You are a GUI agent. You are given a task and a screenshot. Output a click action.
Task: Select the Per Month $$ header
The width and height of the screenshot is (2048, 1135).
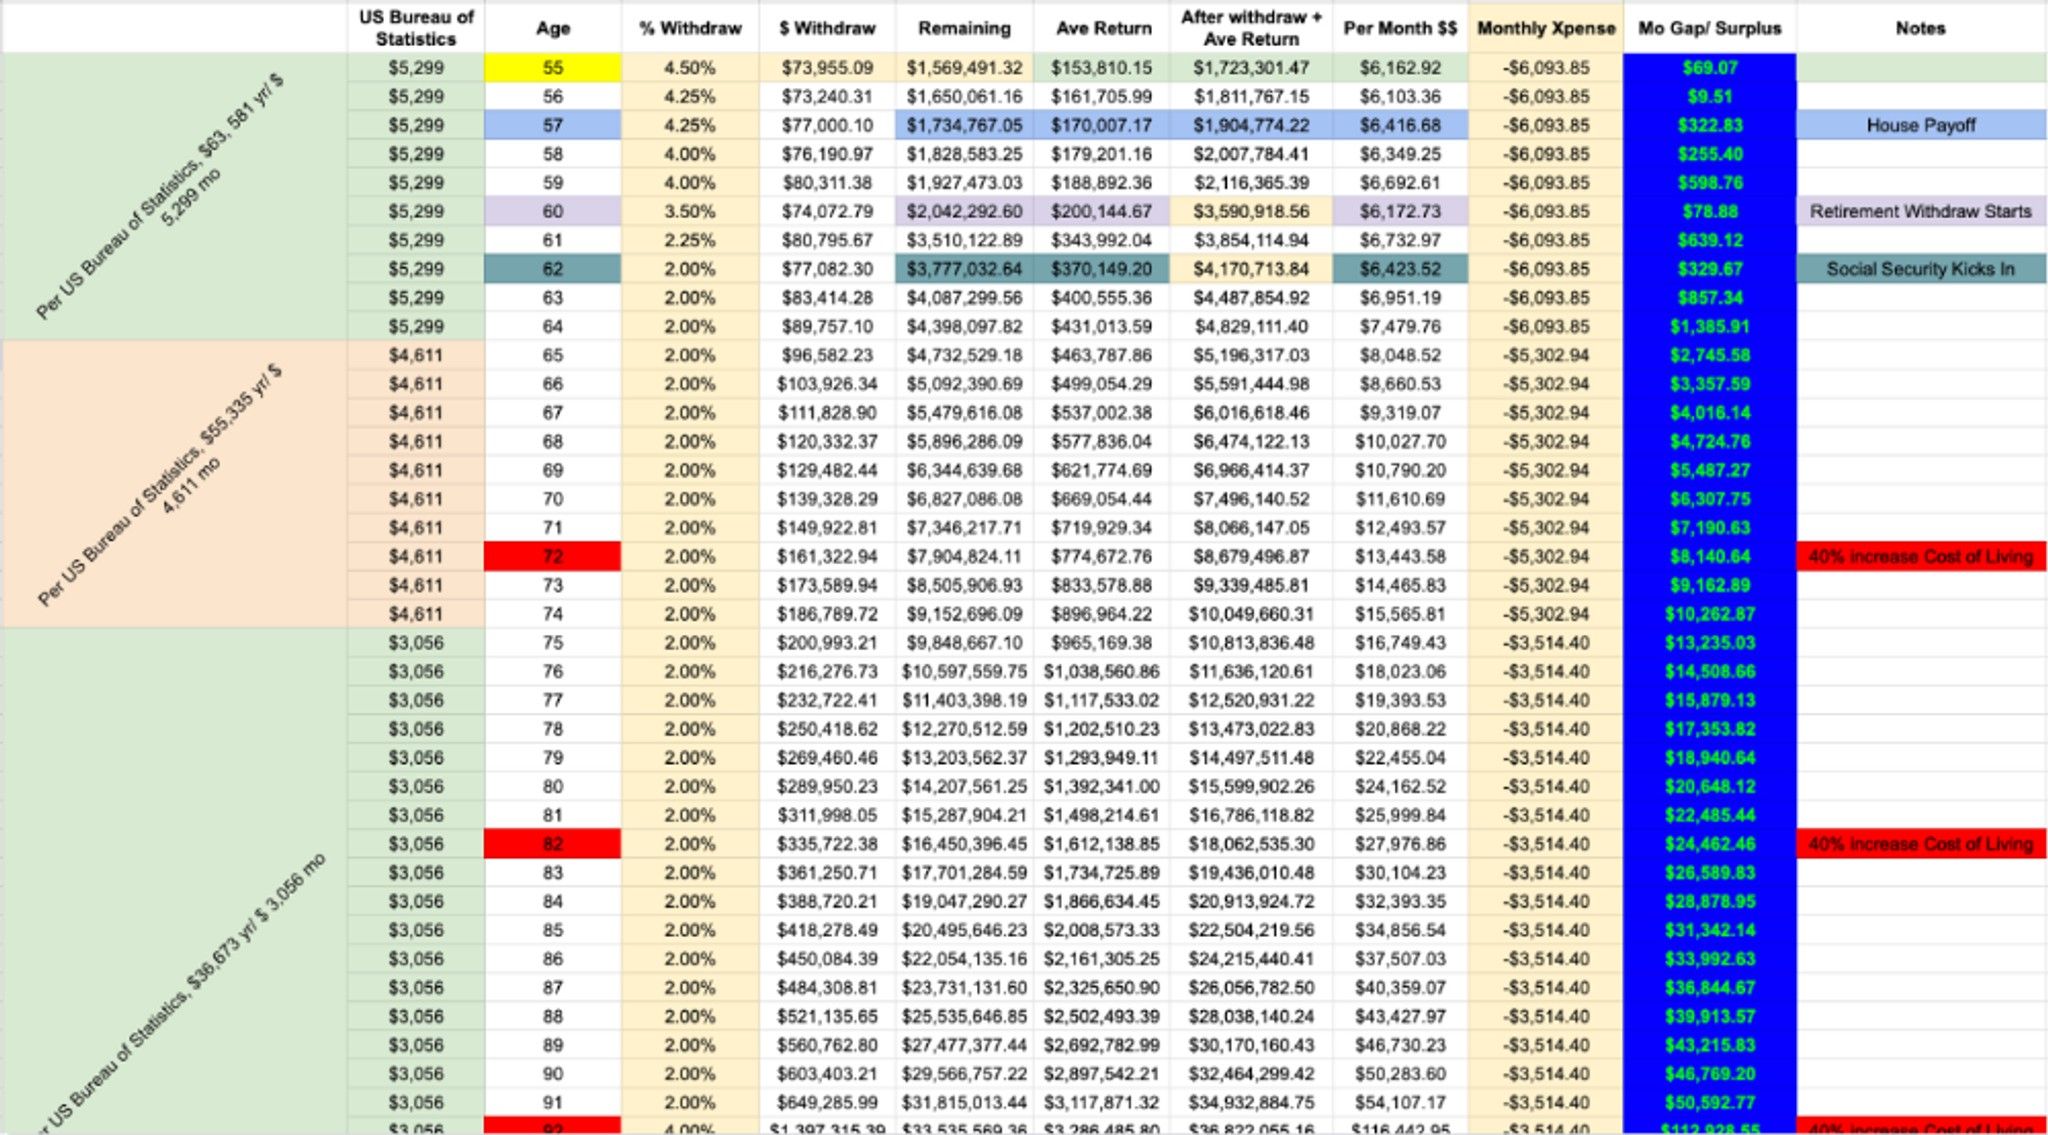[x=1400, y=28]
